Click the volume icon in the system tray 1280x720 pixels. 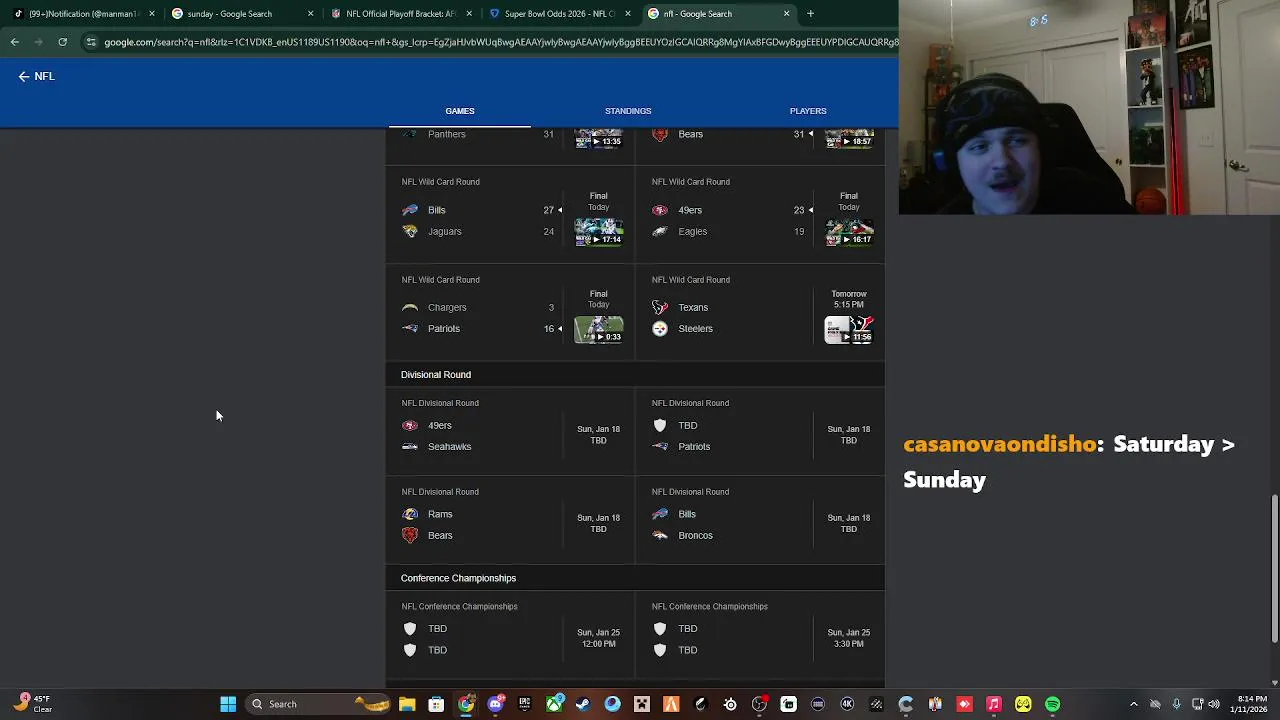(1214, 704)
